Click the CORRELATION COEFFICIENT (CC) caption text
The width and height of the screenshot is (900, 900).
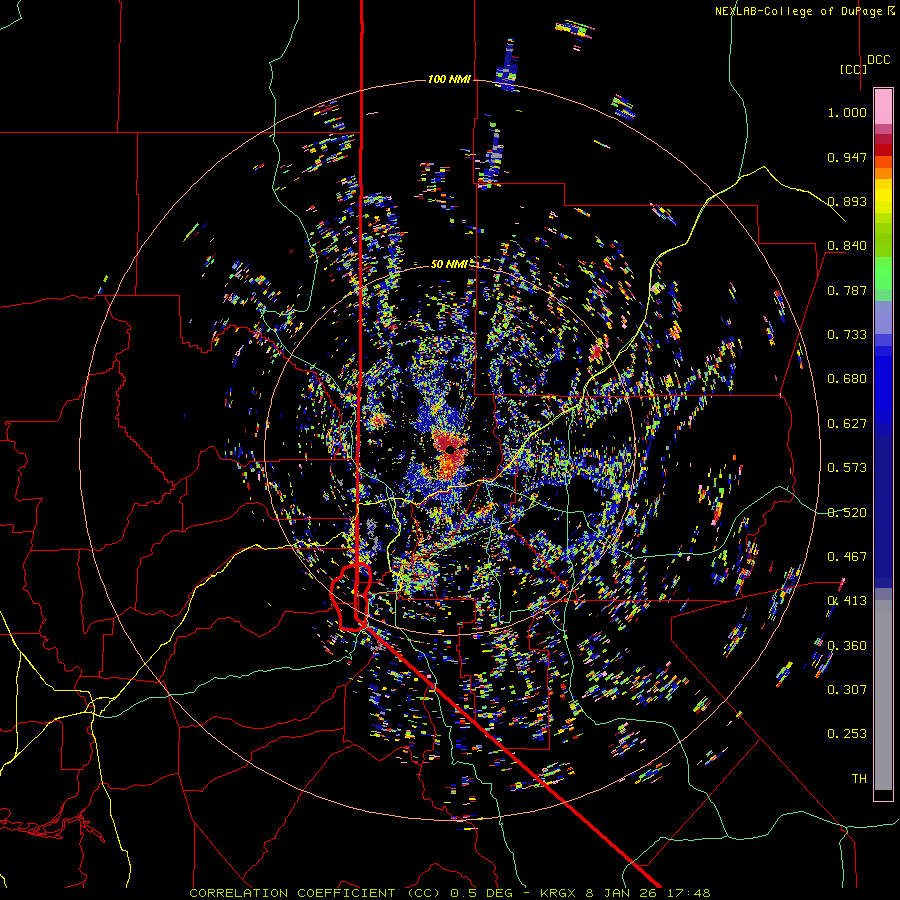coord(315,893)
